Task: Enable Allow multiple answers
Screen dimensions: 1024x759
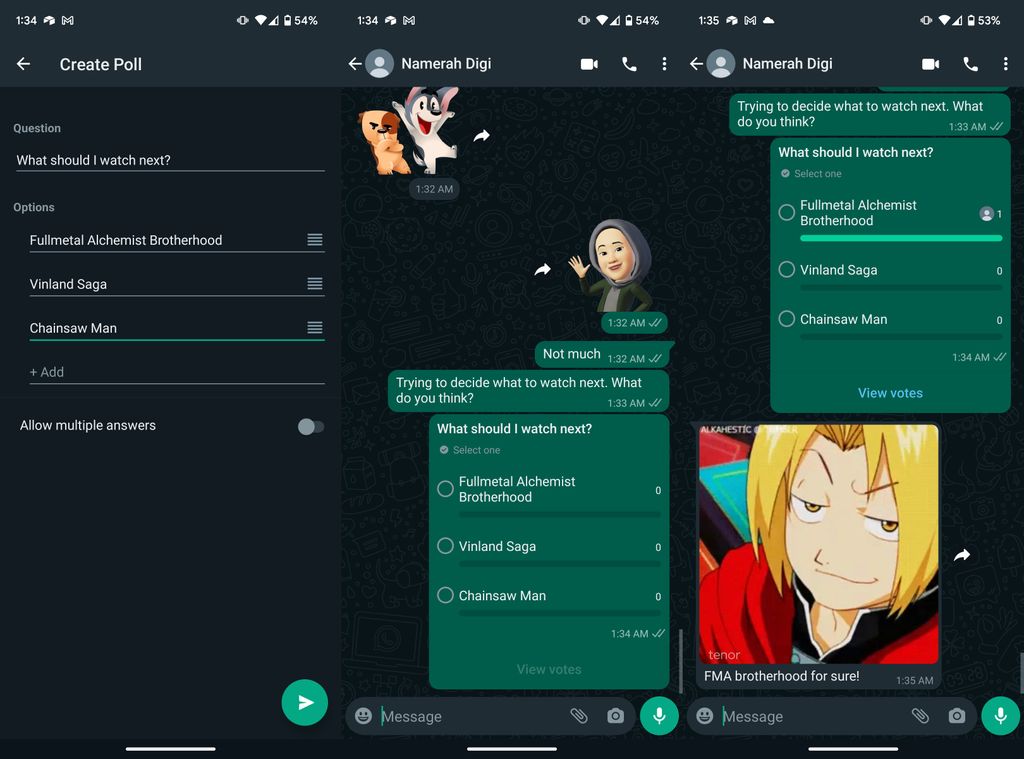Action: tap(310, 425)
